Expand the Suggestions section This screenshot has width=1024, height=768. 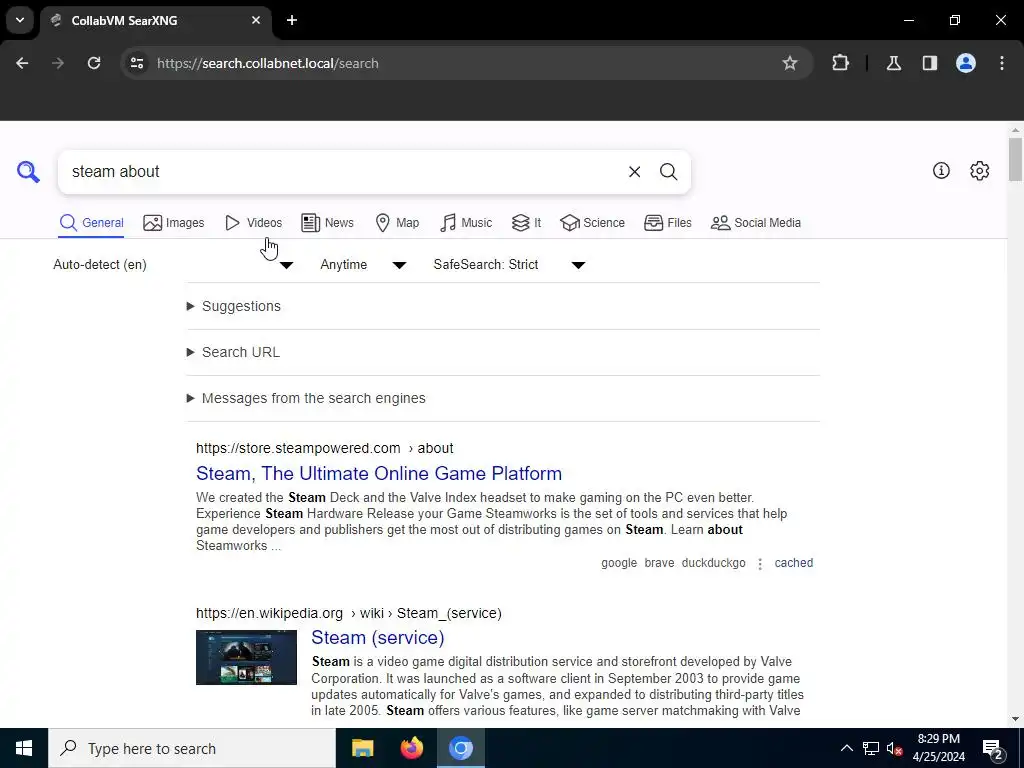click(234, 306)
